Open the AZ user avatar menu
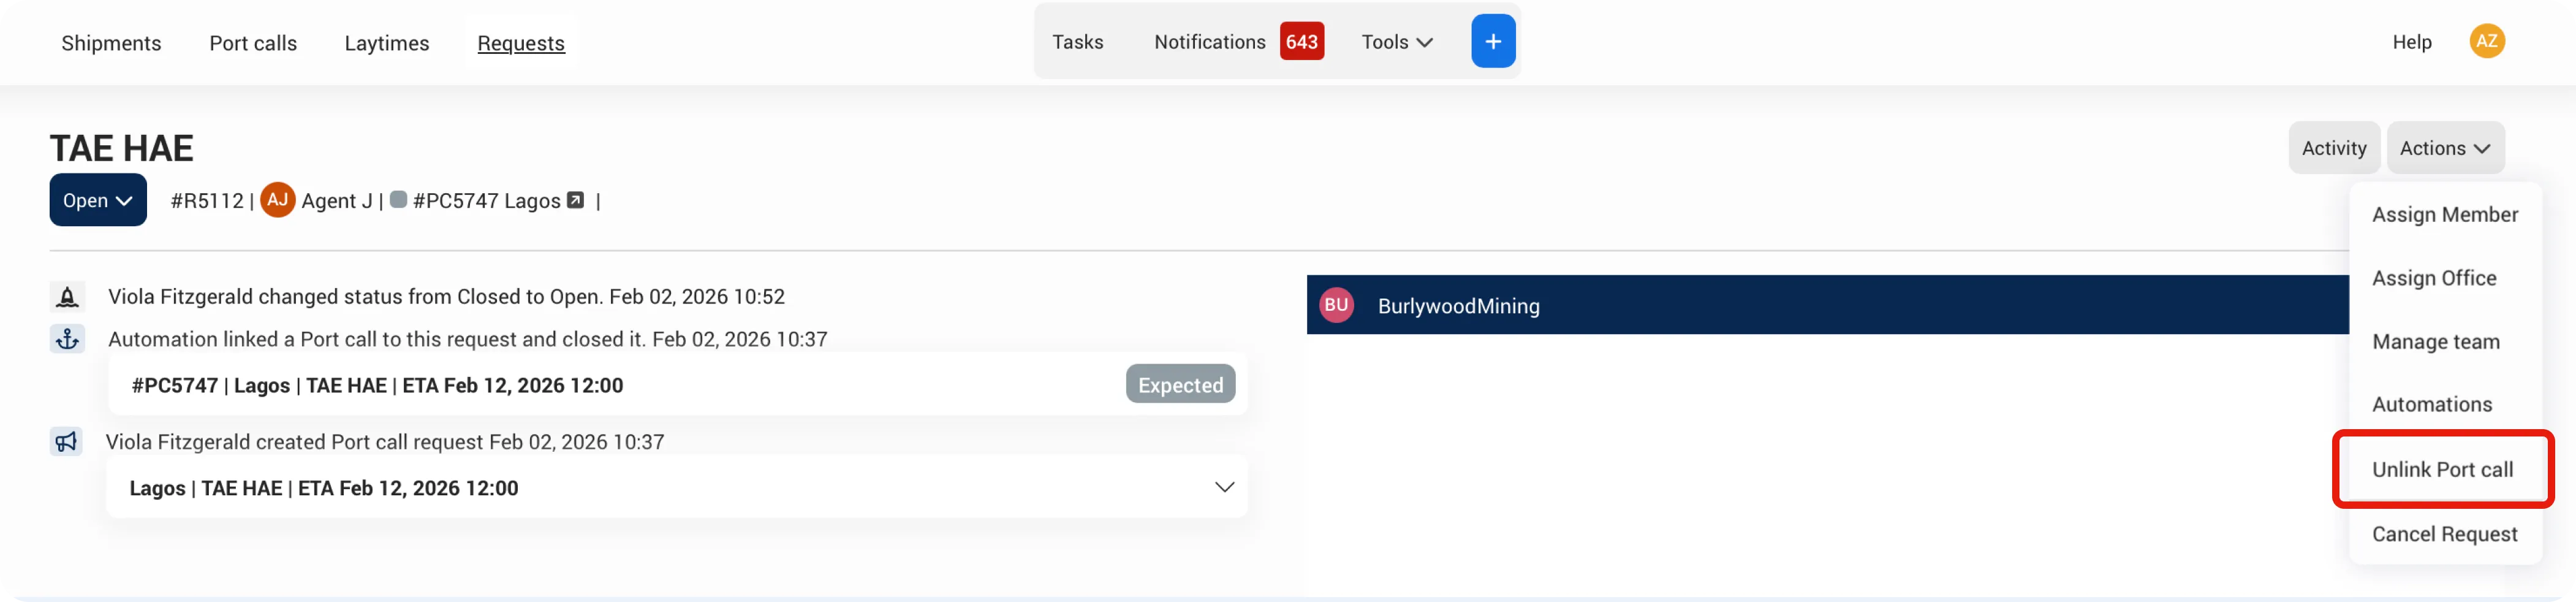Screen dimensions: 2576x602 pyautogui.click(x=2486, y=41)
